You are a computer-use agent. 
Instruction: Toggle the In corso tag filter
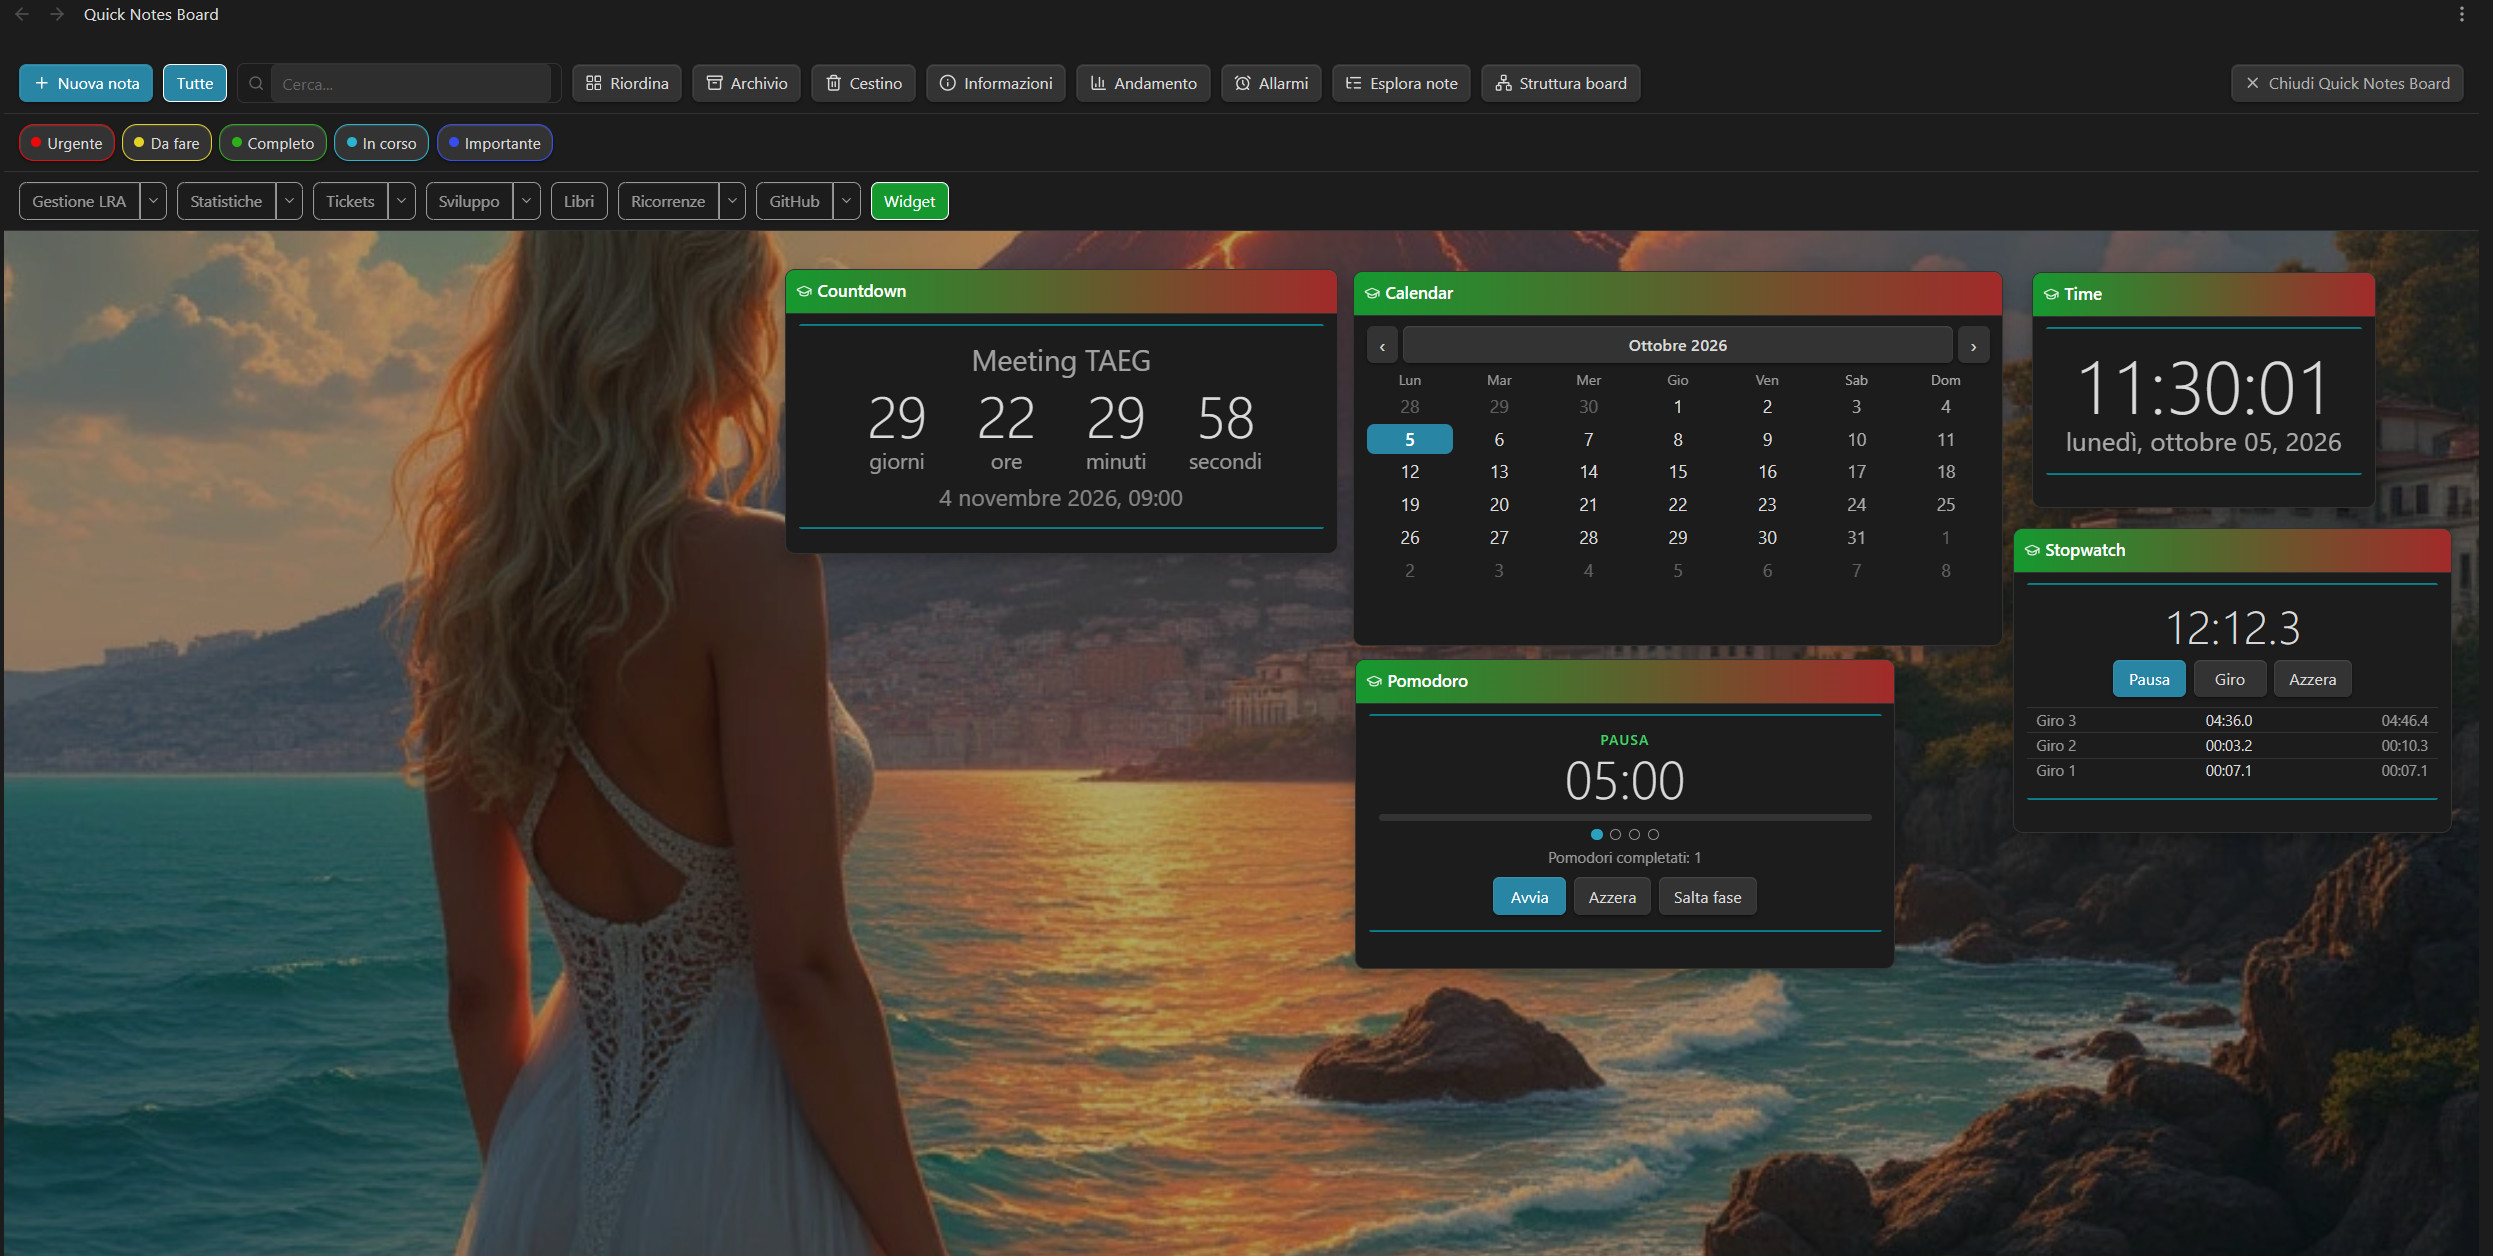(x=382, y=143)
